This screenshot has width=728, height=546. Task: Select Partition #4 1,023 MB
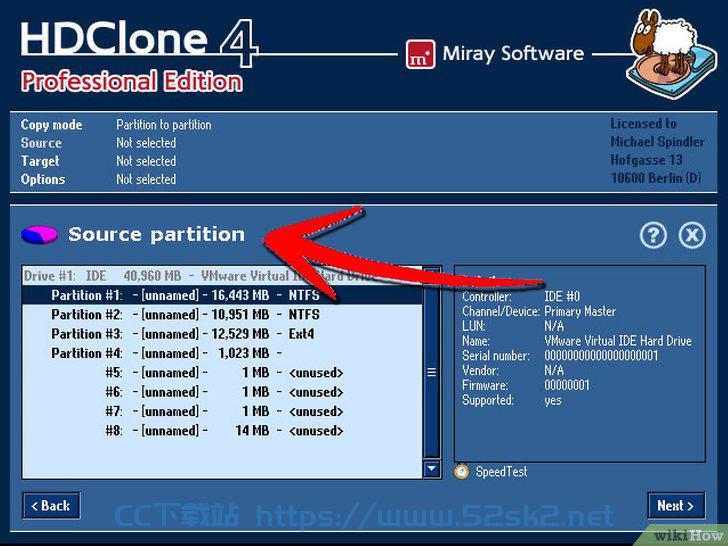tap(222, 353)
